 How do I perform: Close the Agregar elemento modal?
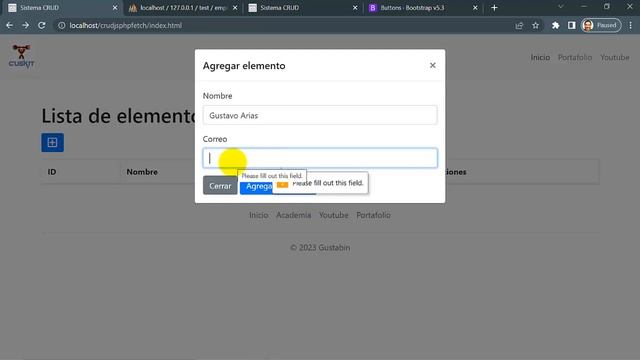pyautogui.click(x=432, y=65)
